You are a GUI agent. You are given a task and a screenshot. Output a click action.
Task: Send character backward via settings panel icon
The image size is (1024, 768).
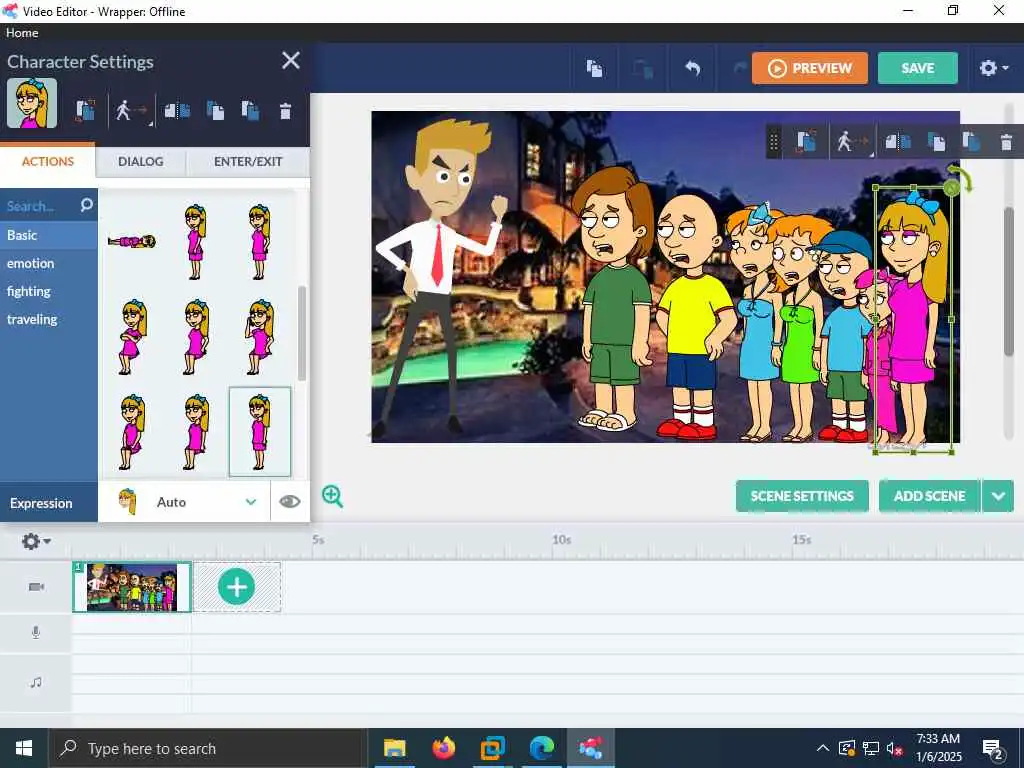pyautogui.click(x=250, y=110)
